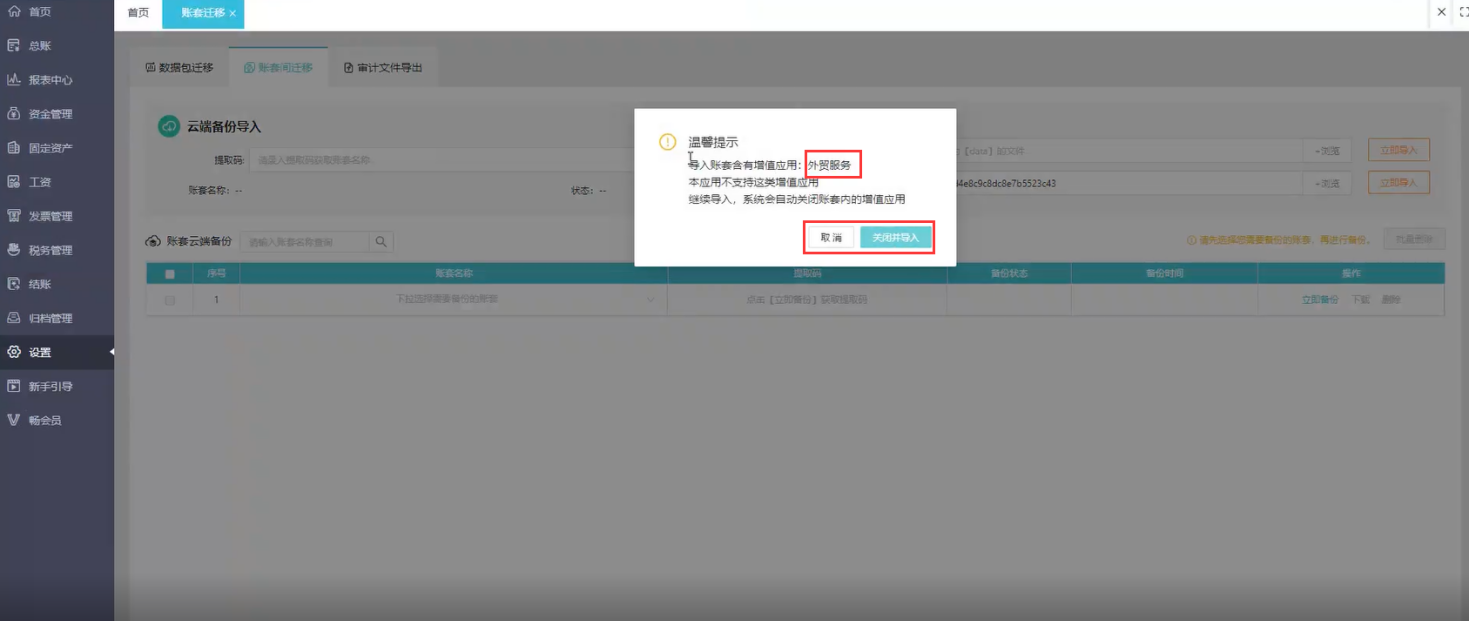The width and height of the screenshot is (1469, 621).
Task: Click the 备份状态 column header
Action: (1009, 273)
